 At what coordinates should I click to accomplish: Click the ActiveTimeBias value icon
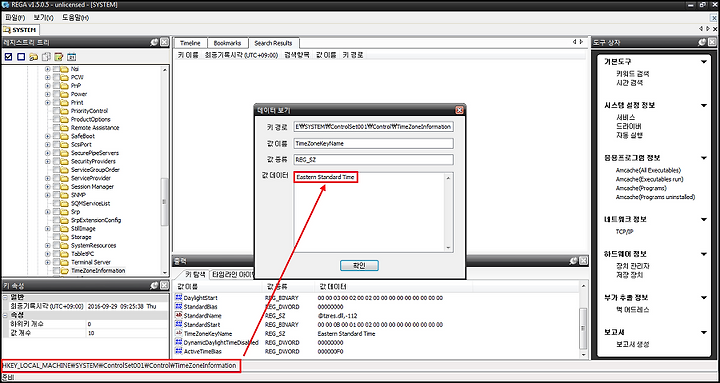pyautogui.click(x=179, y=351)
